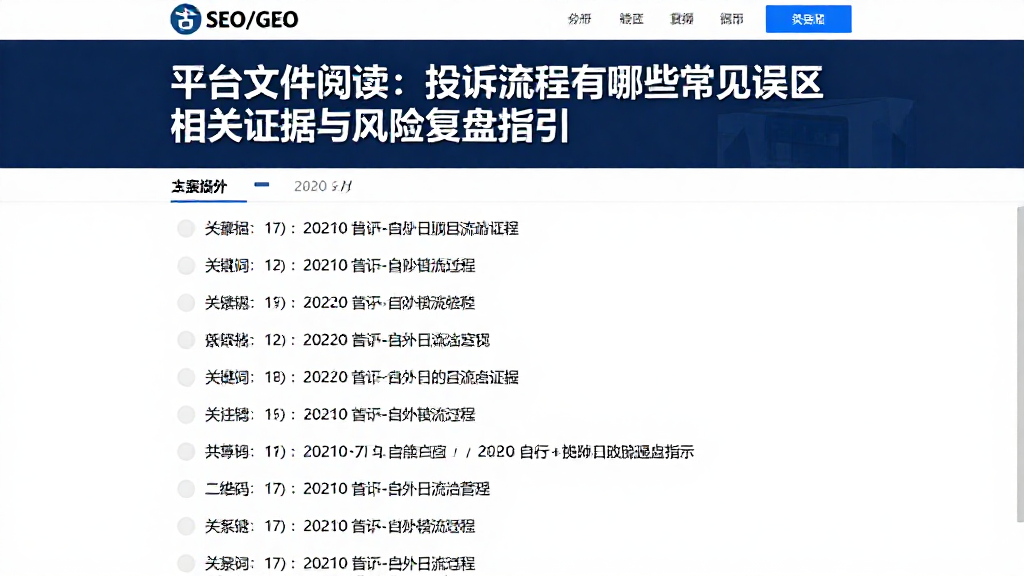This screenshot has height=576, width=1024.
Task: Select the radio for the "二维码" row
Action: click(x=186, y=489)
